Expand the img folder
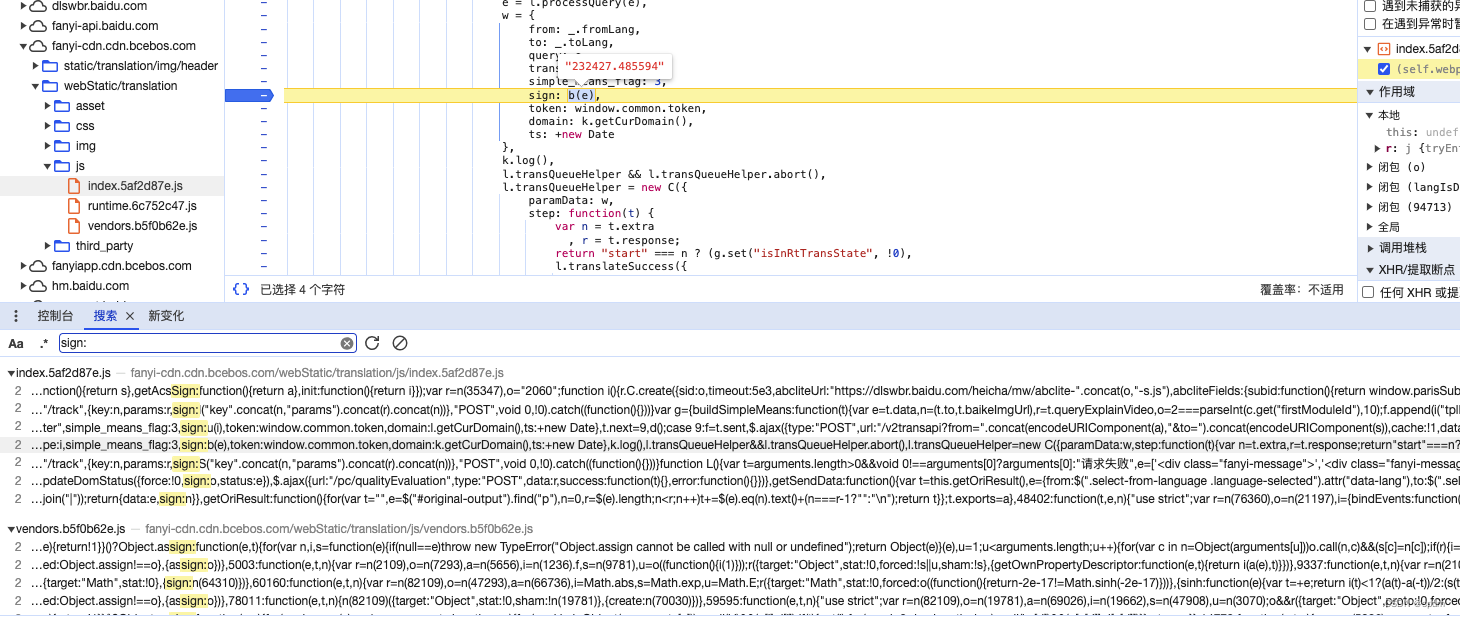 tap(48, 146)
